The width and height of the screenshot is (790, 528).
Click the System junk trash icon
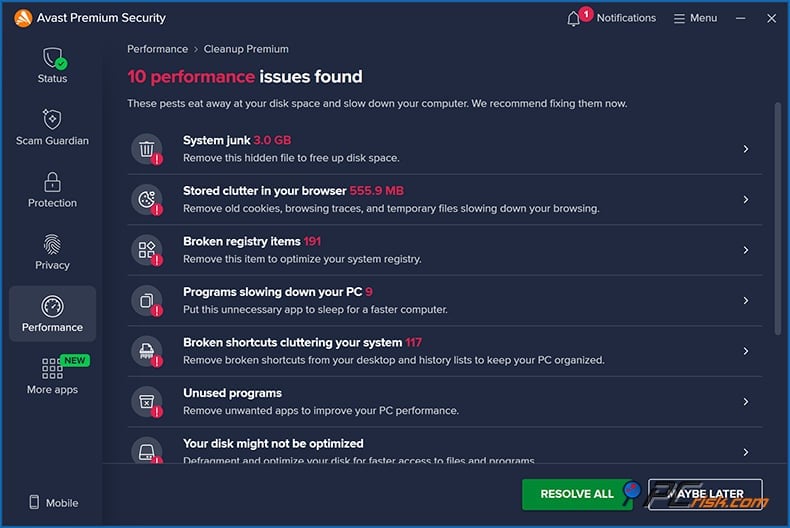pyautogui.click(x=147, y=149)
